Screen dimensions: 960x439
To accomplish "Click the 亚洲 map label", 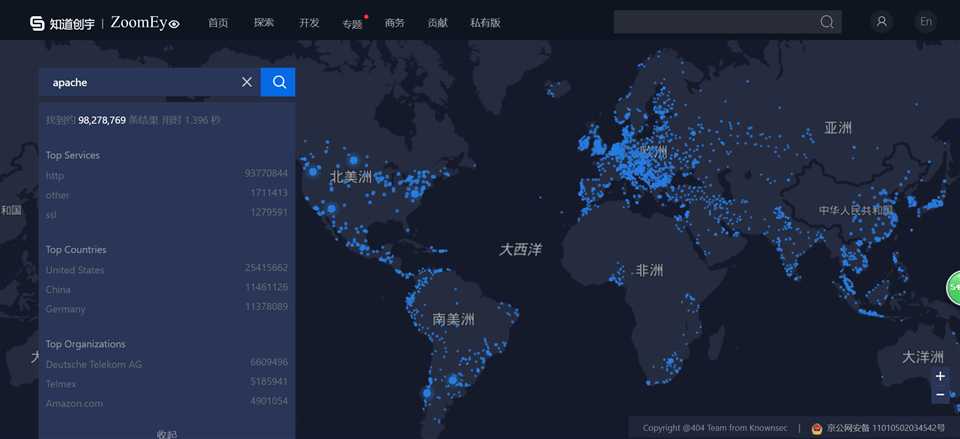I will click(838, 128).
